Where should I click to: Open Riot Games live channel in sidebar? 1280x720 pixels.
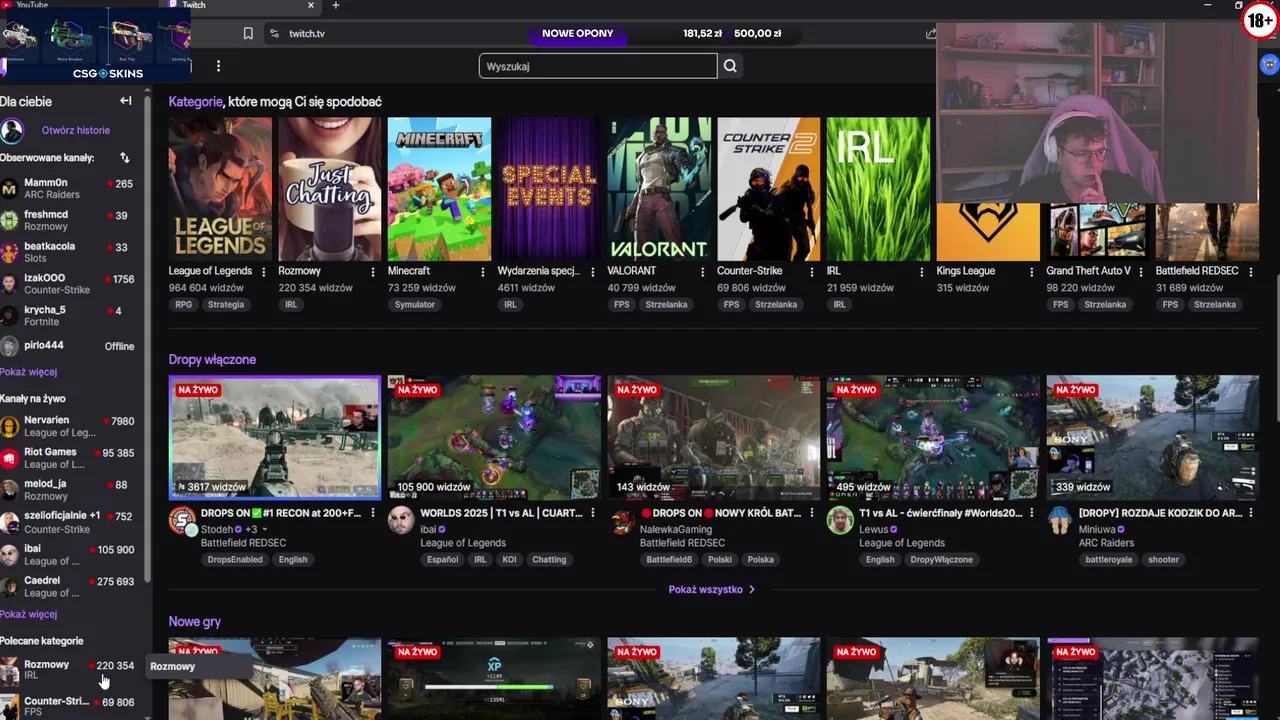68,458
